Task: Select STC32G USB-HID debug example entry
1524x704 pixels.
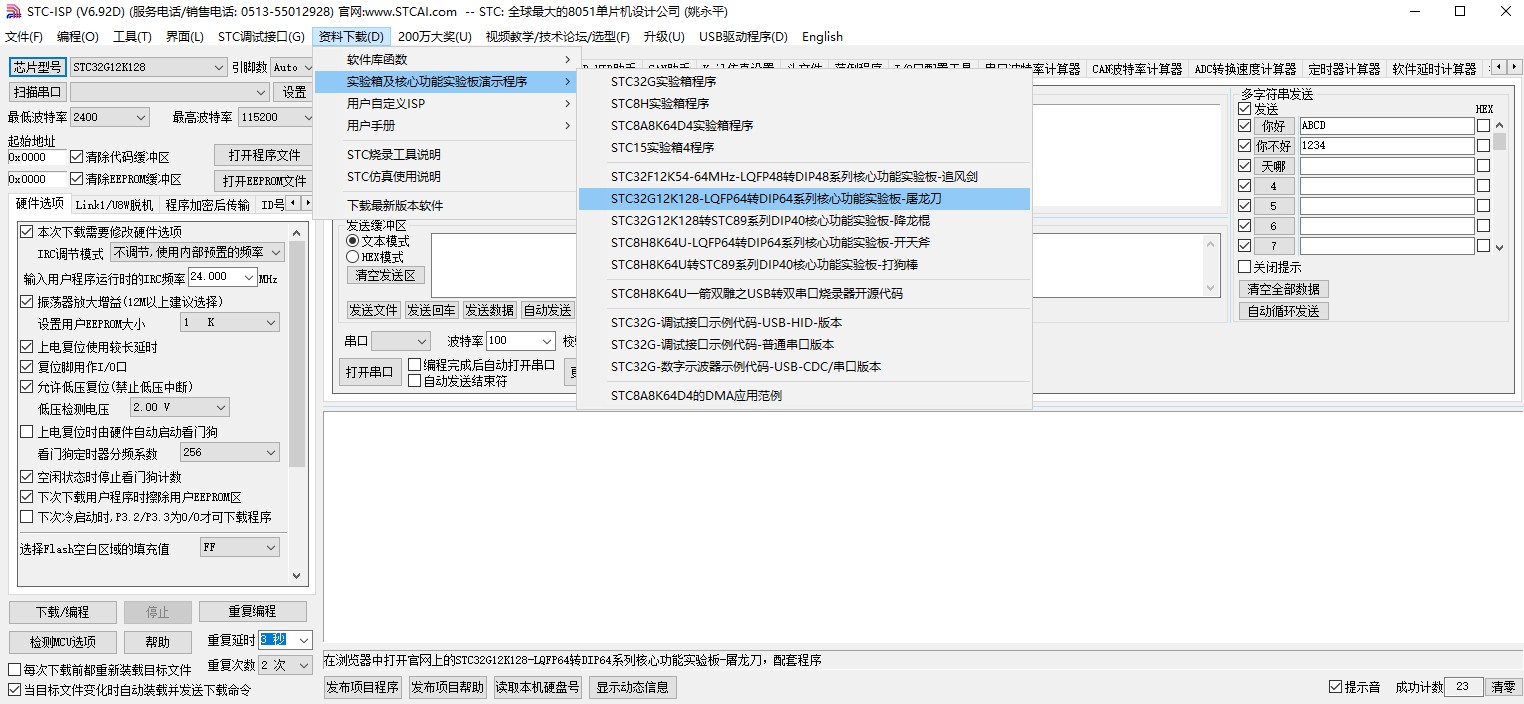Action: pyautogui.click(x=804, y=323)
